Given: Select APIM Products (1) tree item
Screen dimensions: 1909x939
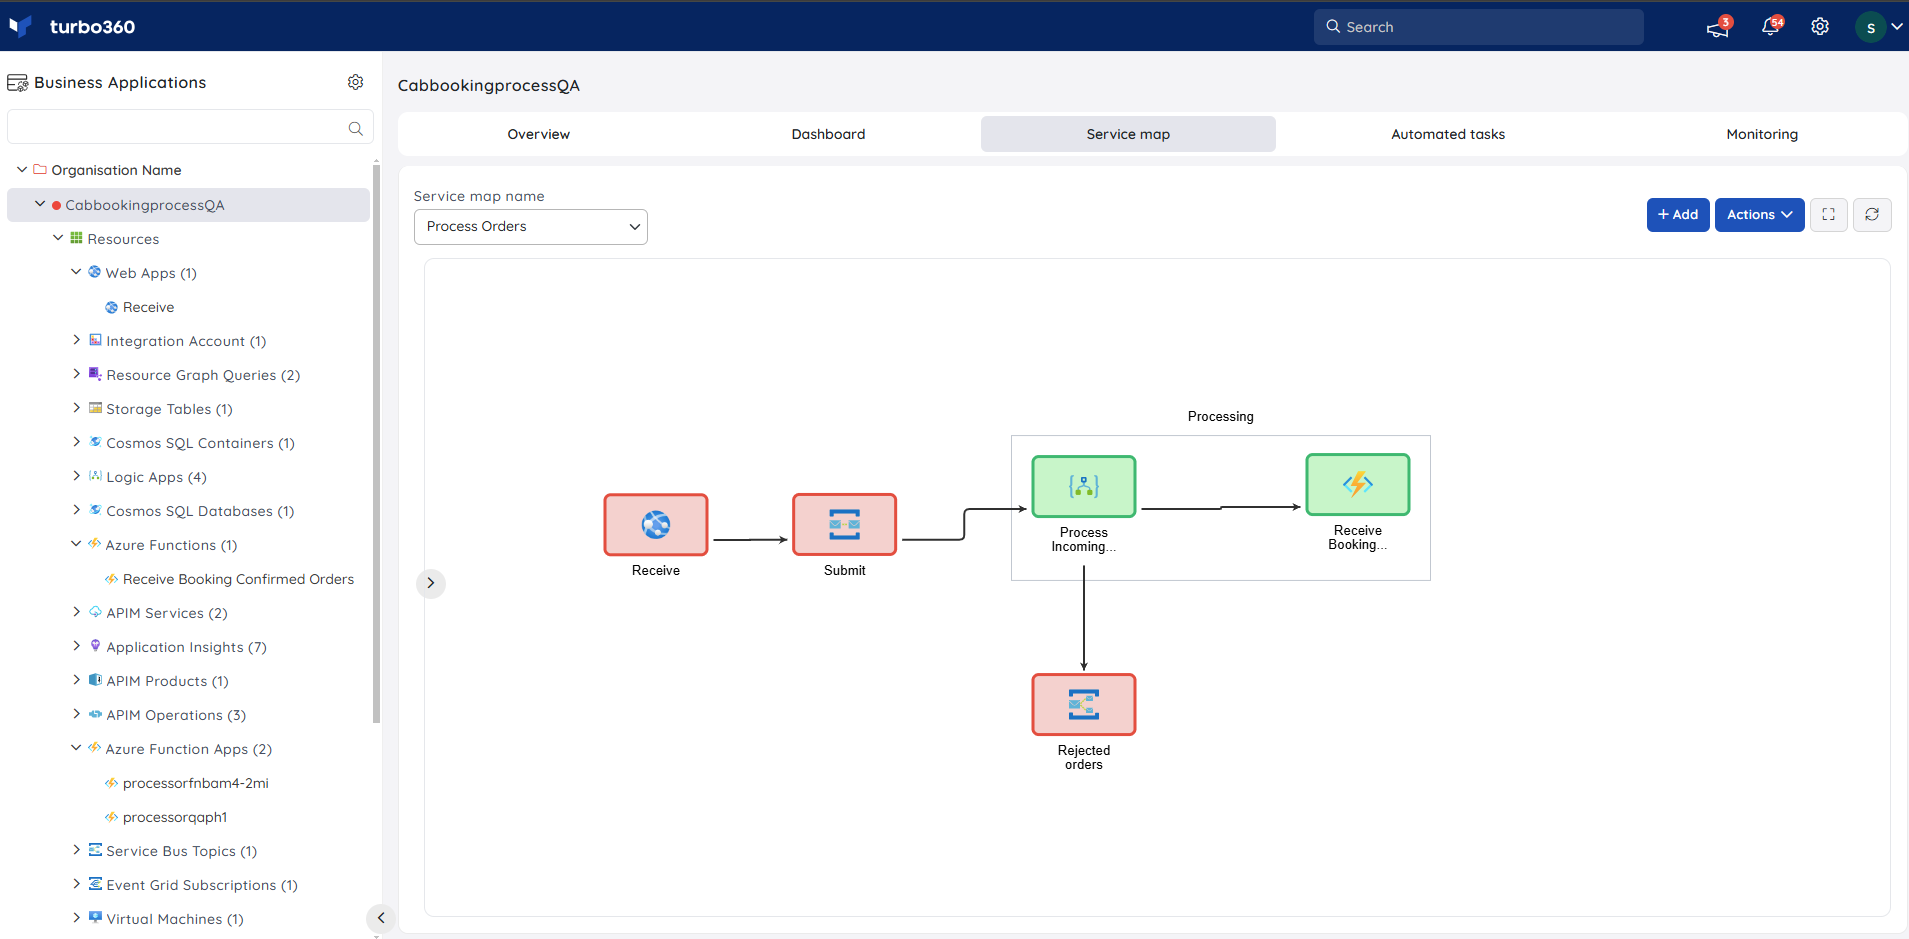Looking at the screenshot, I should [x=167, y=681].
